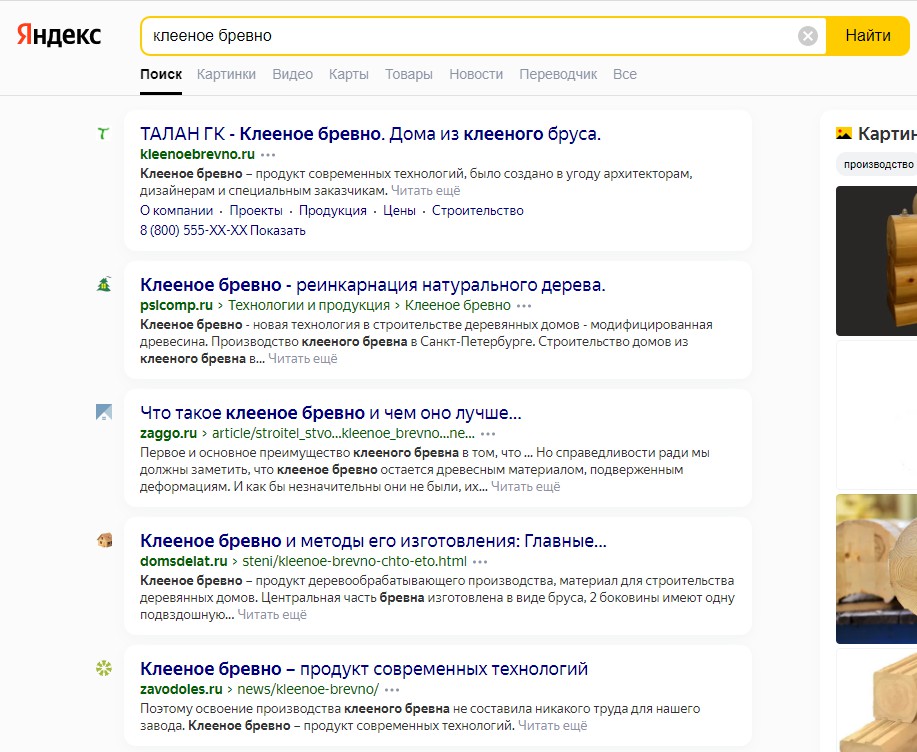
Task: Open the Яндекс logo home link
Action: [59, 35]
